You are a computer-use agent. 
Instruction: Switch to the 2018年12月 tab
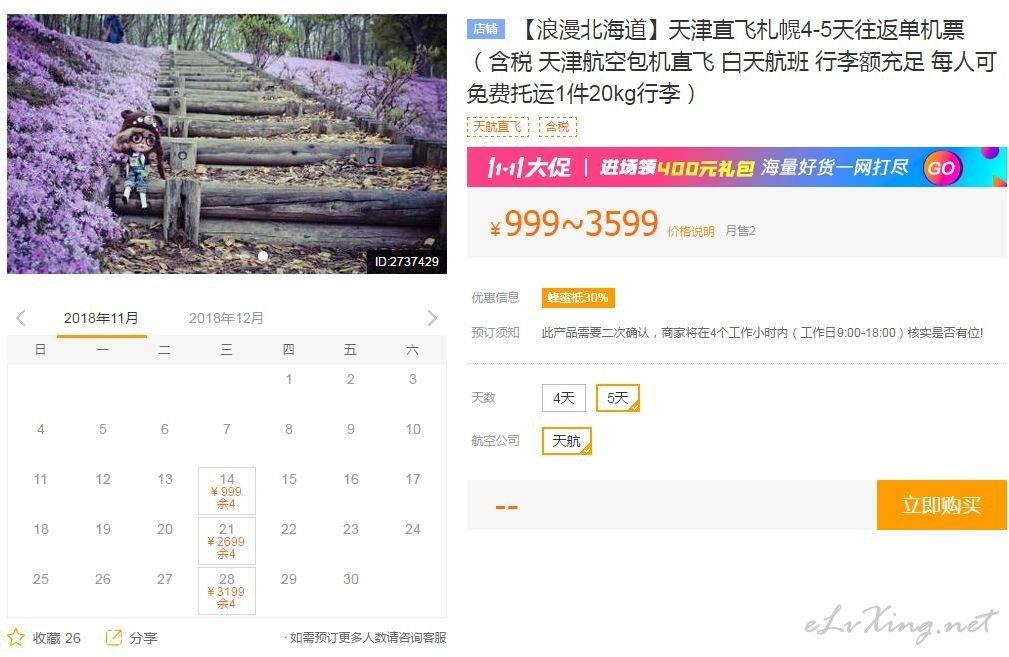coord(226,318)
